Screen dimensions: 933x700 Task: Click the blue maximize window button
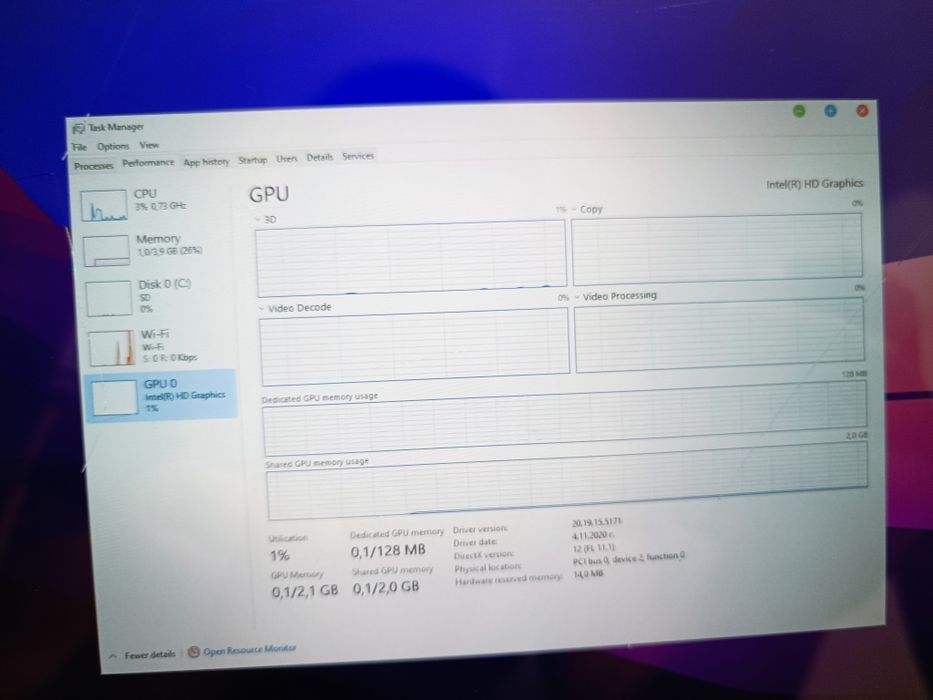(x=830, y=111)
